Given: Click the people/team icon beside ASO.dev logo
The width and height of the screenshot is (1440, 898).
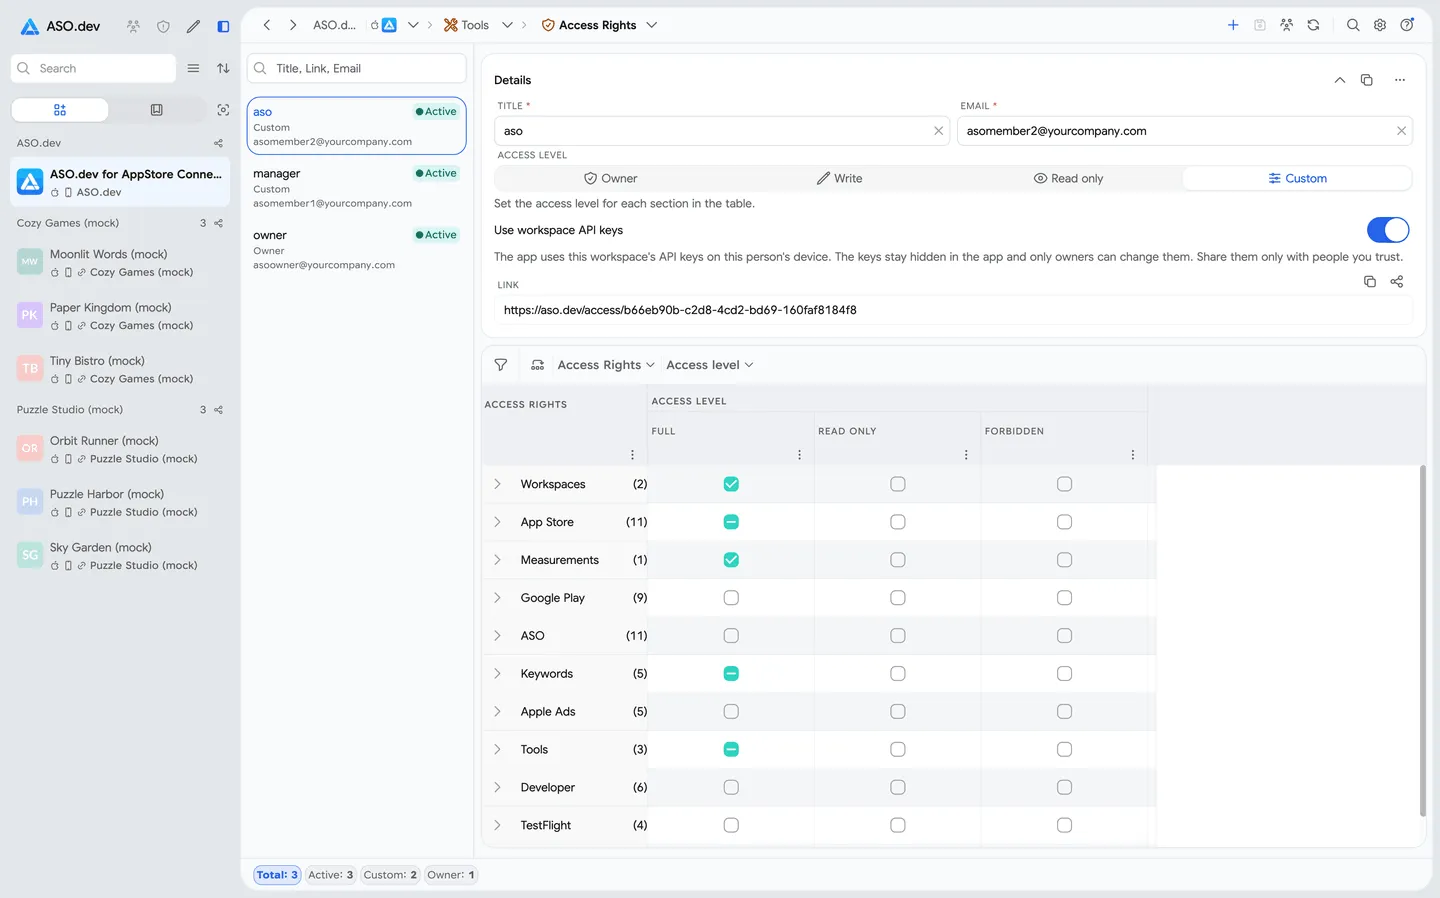Looking at the screenshot, I should 133,26.
